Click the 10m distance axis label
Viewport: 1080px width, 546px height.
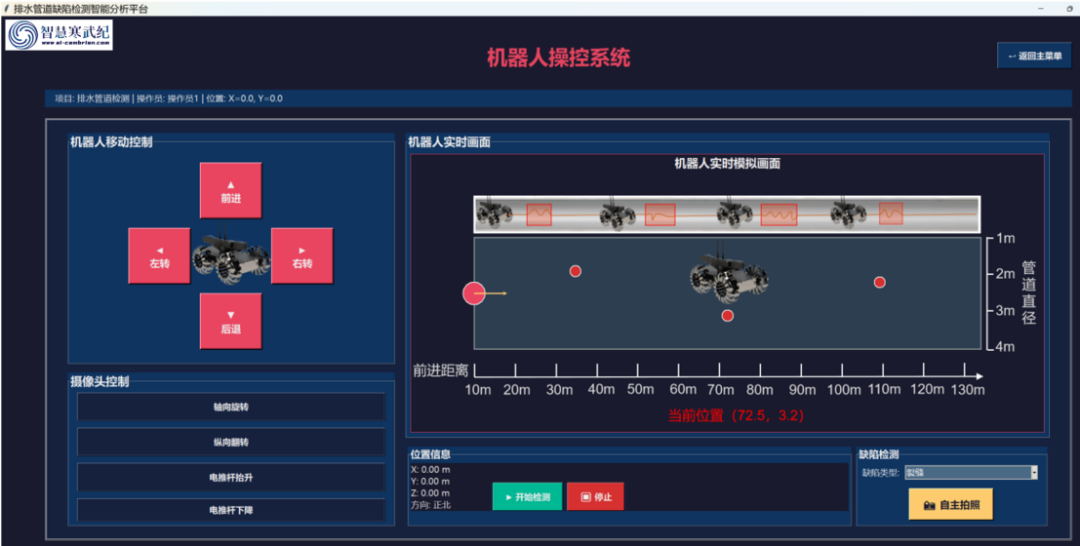coord(478,390)
